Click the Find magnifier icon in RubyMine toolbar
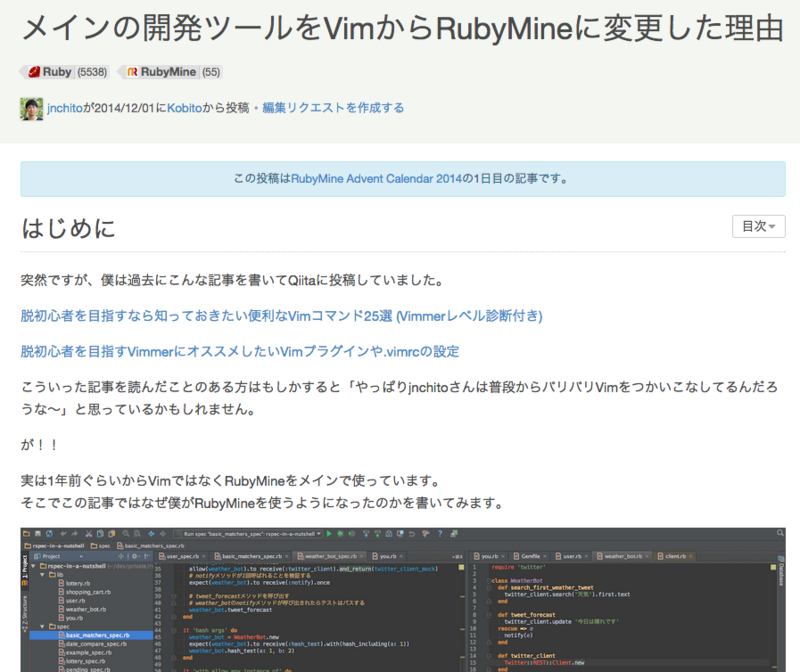This screenshot has width=800, height=672. tap(126, 534)
